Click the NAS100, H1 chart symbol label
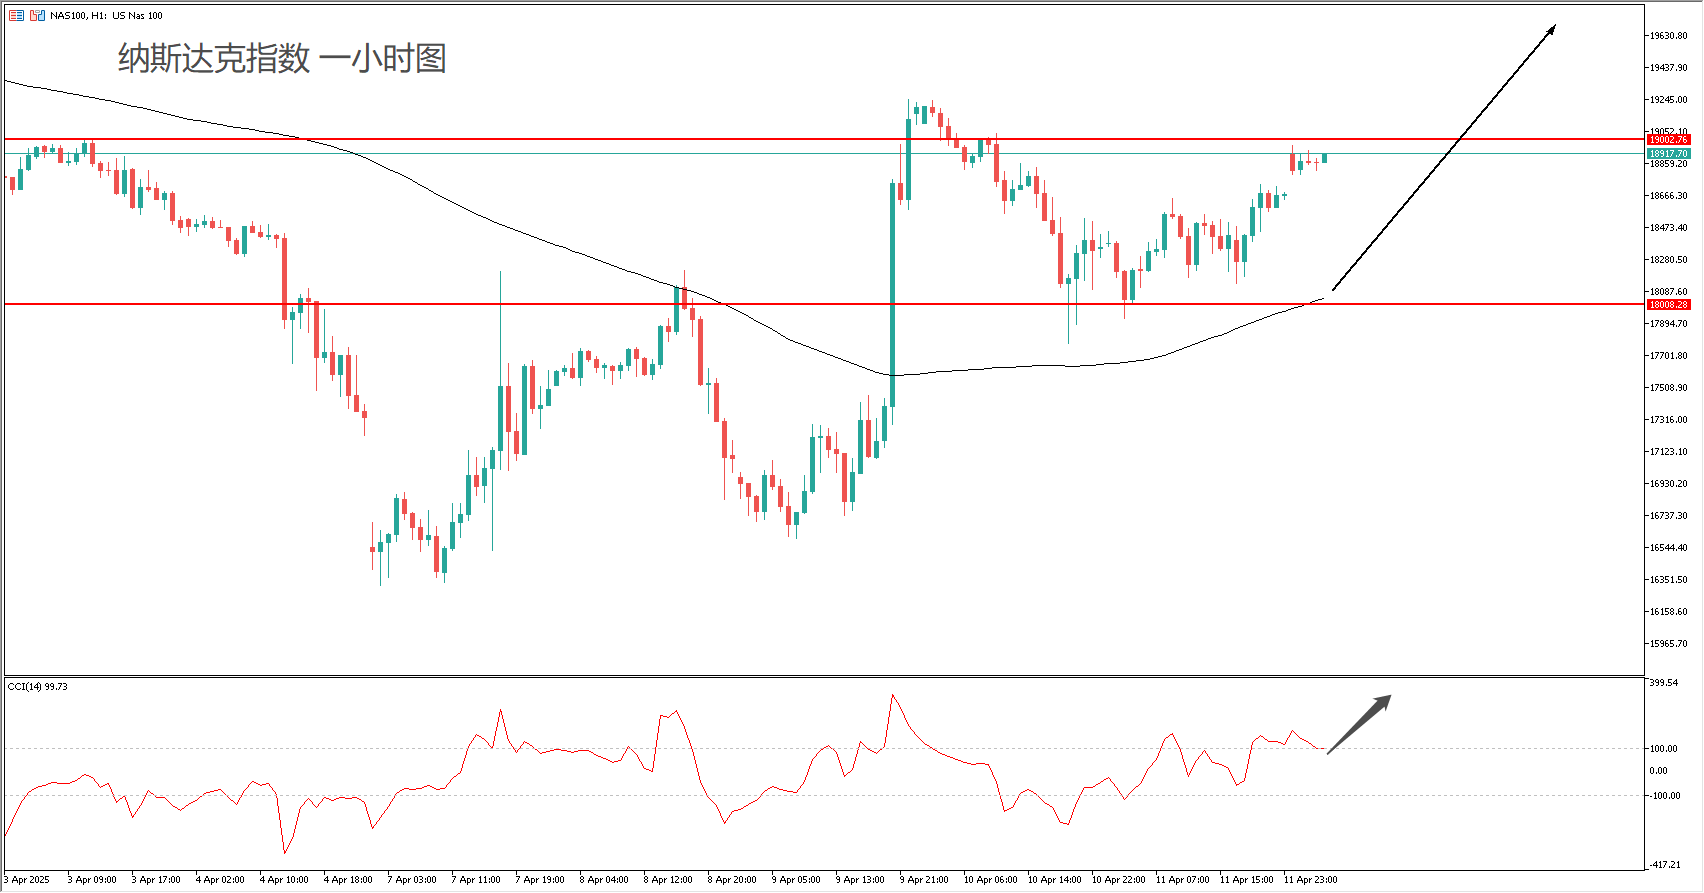Viewport: 1704px width, 893px height. (x=106, y=15)
